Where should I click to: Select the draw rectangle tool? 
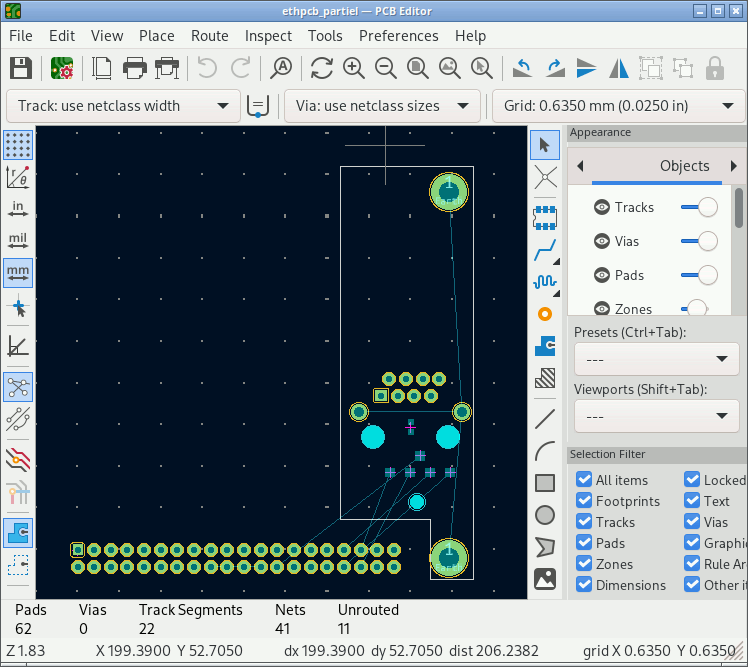[x=545, y=483]
